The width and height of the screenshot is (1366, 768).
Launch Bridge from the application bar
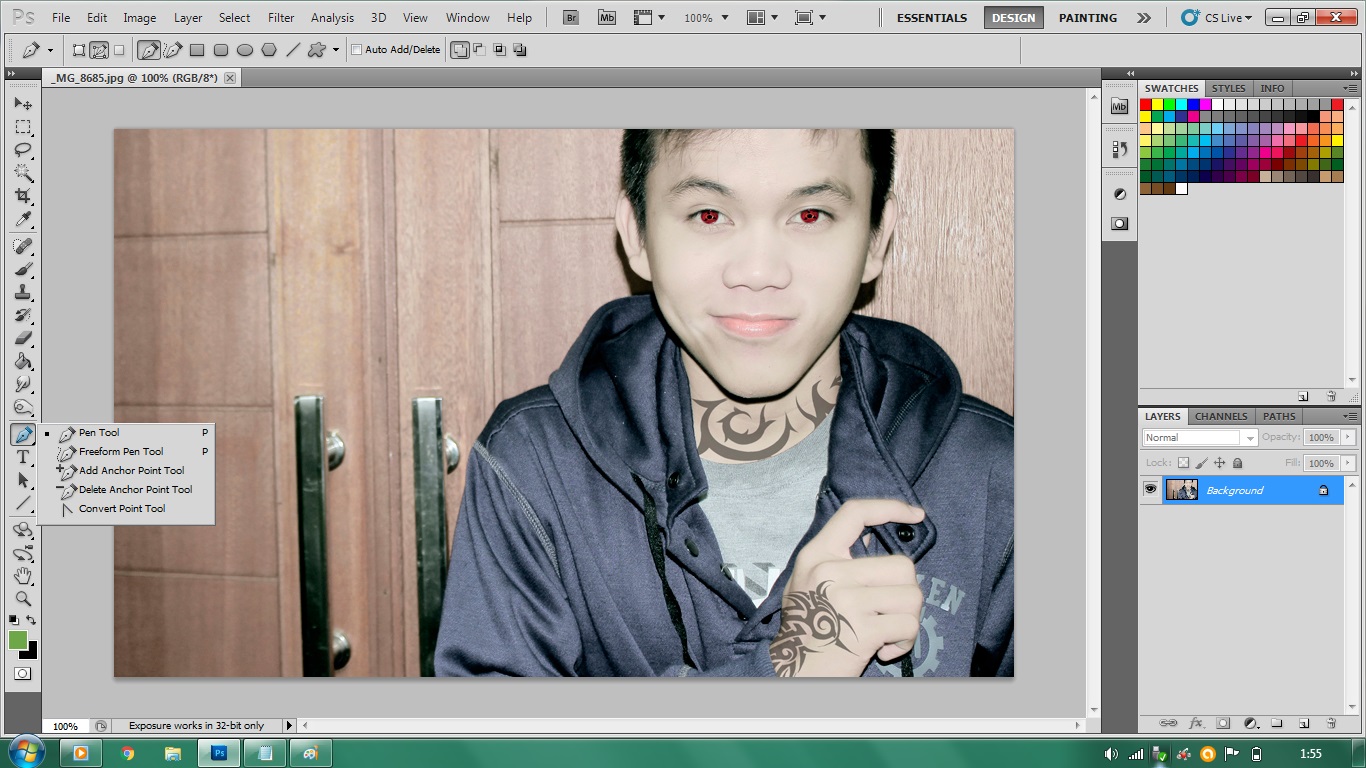click(x=571, y=17)
